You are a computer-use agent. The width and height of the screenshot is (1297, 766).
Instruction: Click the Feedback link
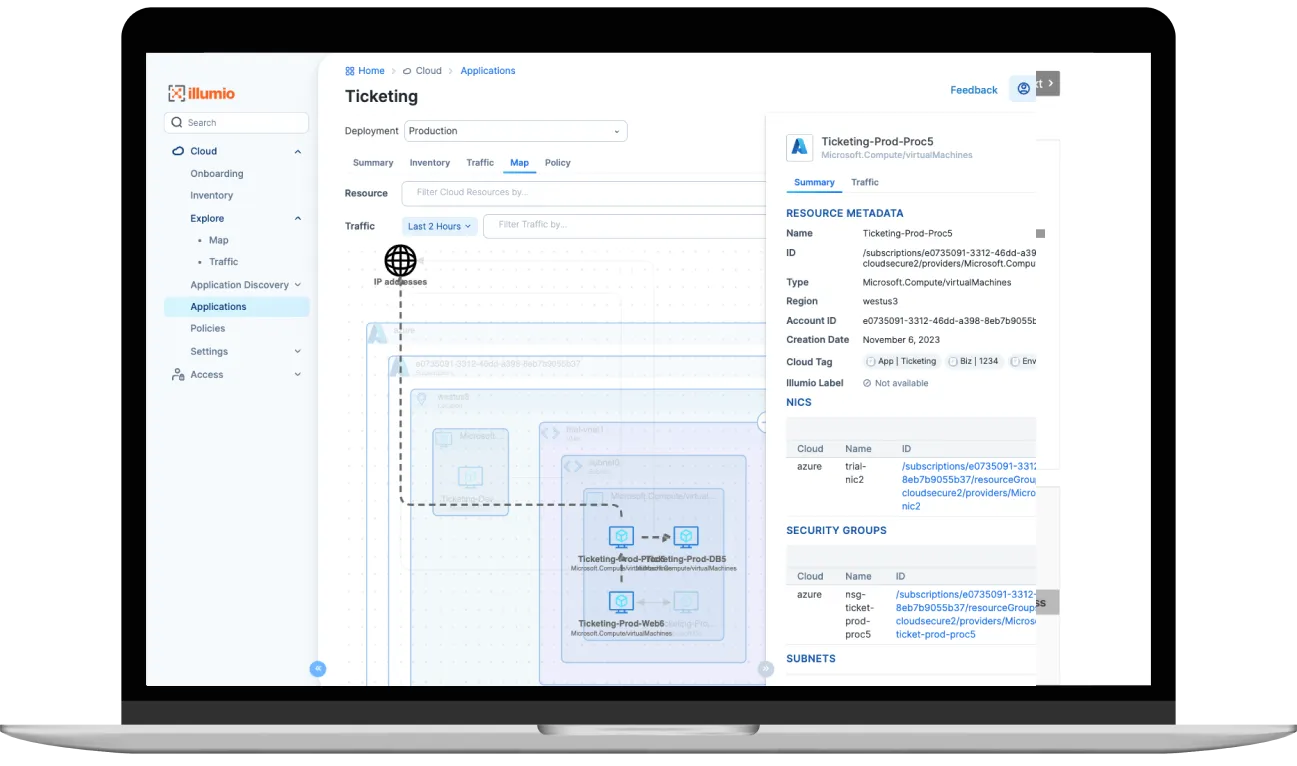pyautogui.click(x=974, y=90)
